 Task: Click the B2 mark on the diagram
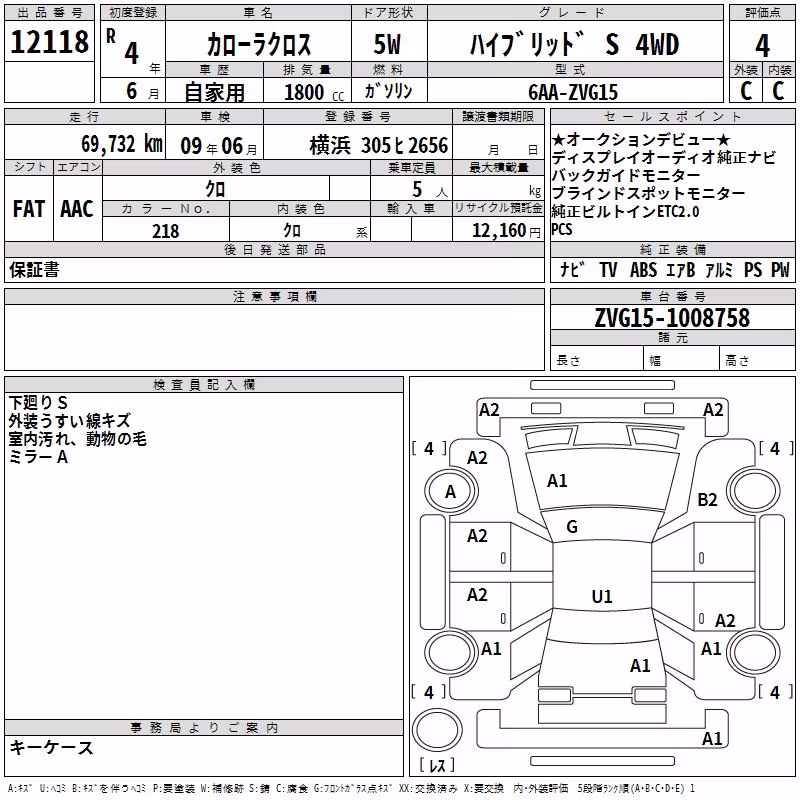pos(707,499)
